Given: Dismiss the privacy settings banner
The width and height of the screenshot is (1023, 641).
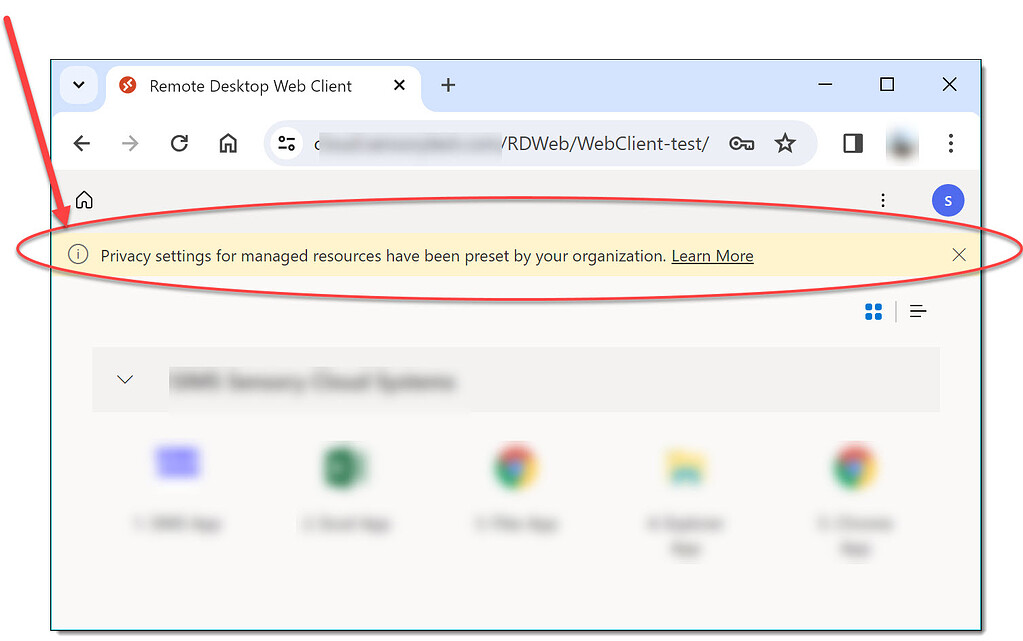Looking at the screenshot, I should coord(959,254).
